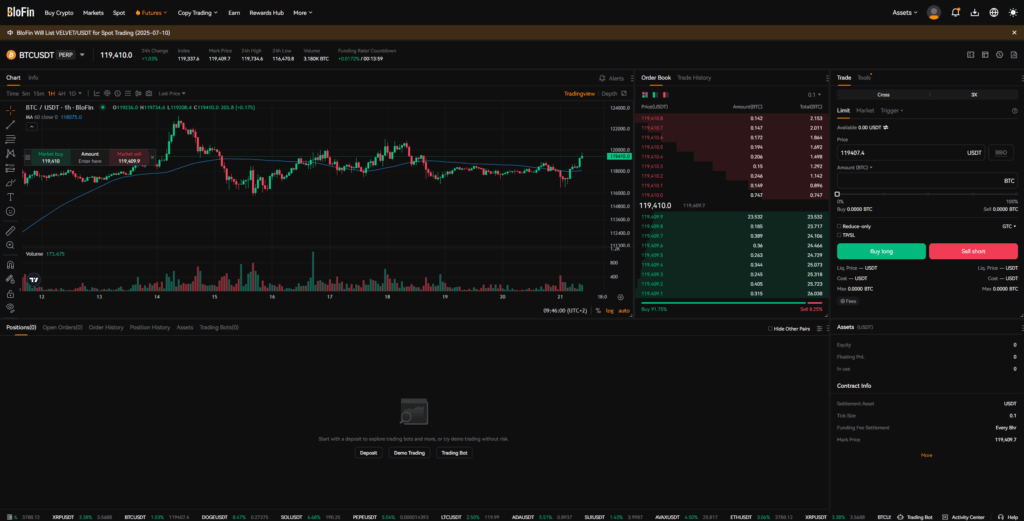Select the trend line drawing tool
Image resolution: width=1024 pixels, height=521 pixels.
(x=10, y=125)
